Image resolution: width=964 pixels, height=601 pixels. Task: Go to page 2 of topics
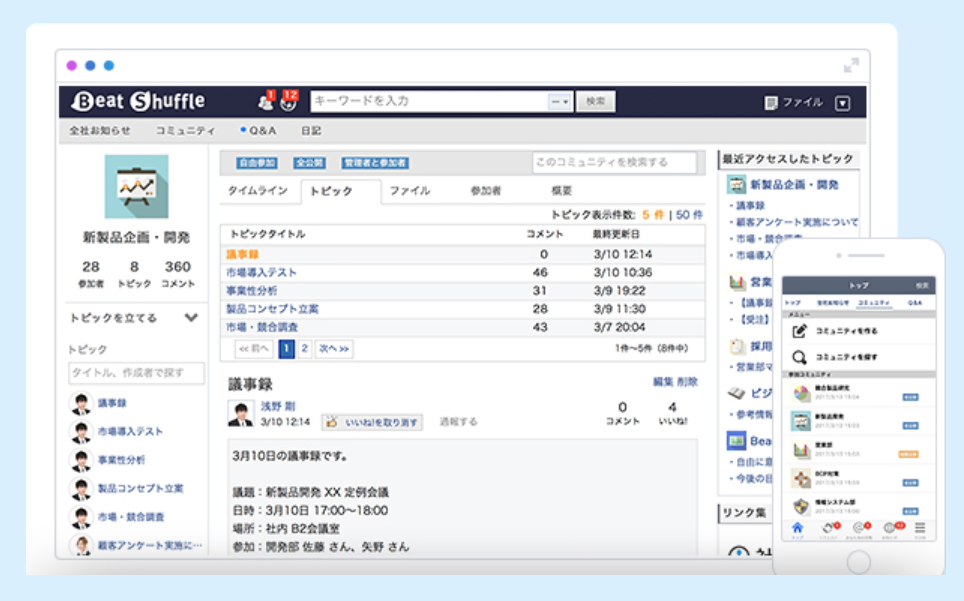[x=305, y=349]
